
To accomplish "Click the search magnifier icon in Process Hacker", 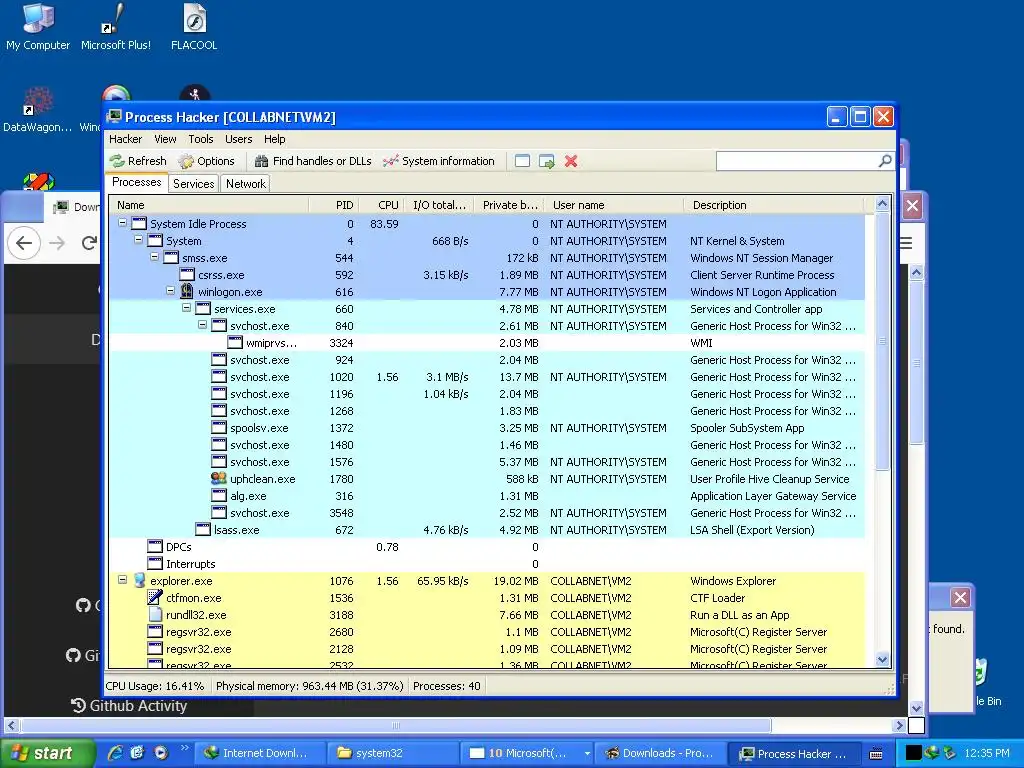I will point(885,161).
